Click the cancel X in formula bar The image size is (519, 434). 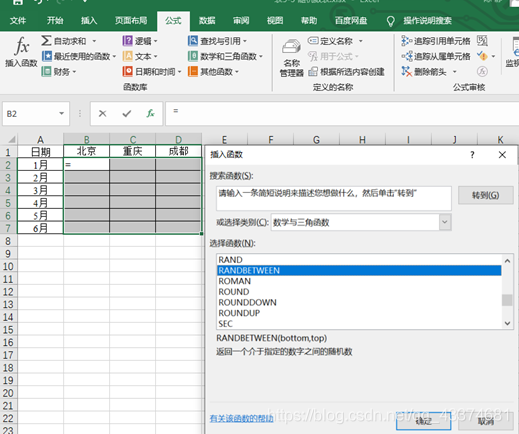pyautogui.click(x=103, y=114)
